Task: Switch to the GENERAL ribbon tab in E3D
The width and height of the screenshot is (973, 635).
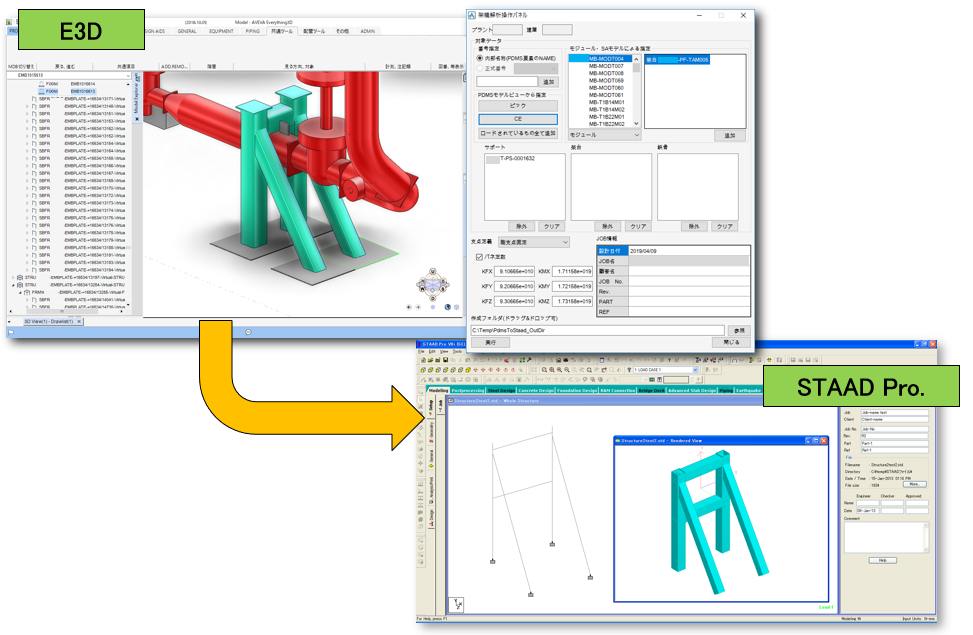Action: point(187,31)
